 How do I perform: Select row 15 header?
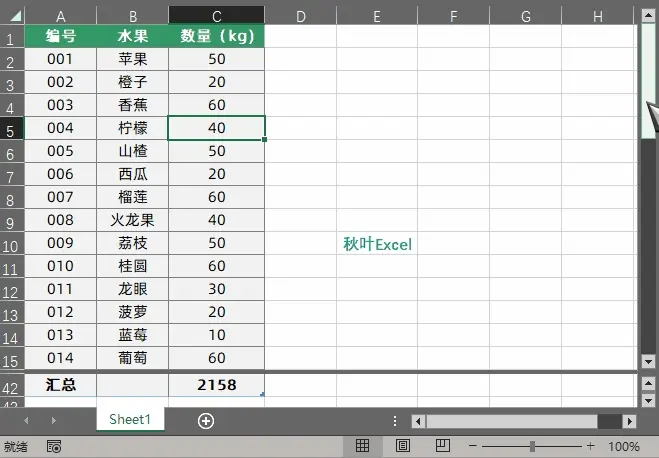(x=12, y=358)
